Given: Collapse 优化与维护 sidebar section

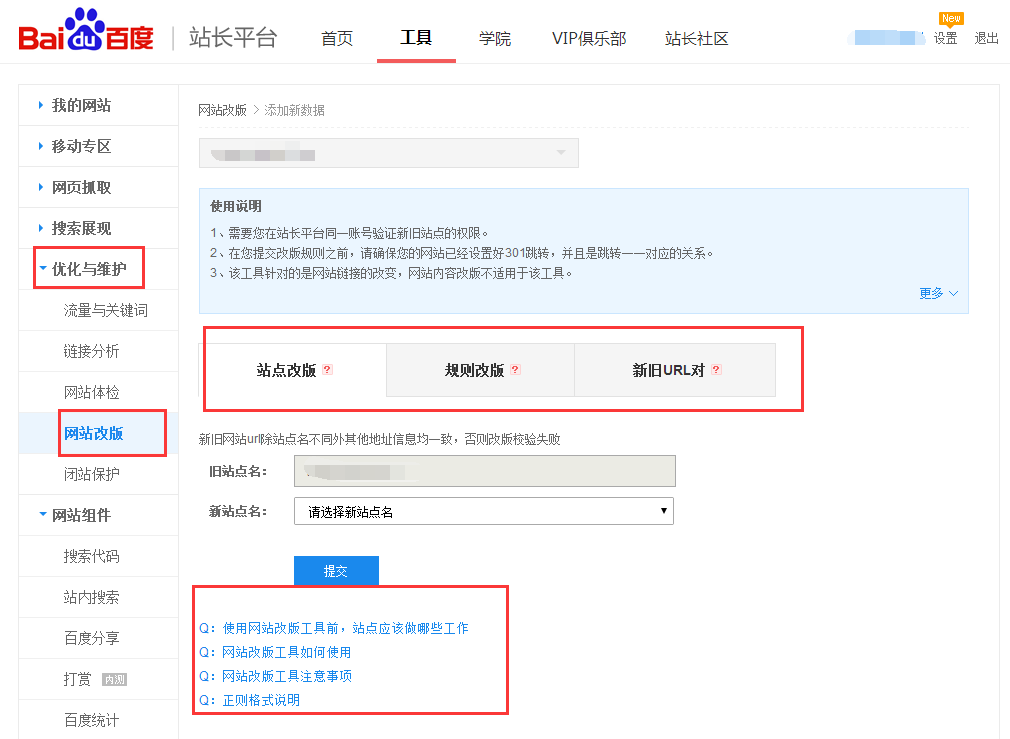Looking at the screenshot, I should pos(88,269).
